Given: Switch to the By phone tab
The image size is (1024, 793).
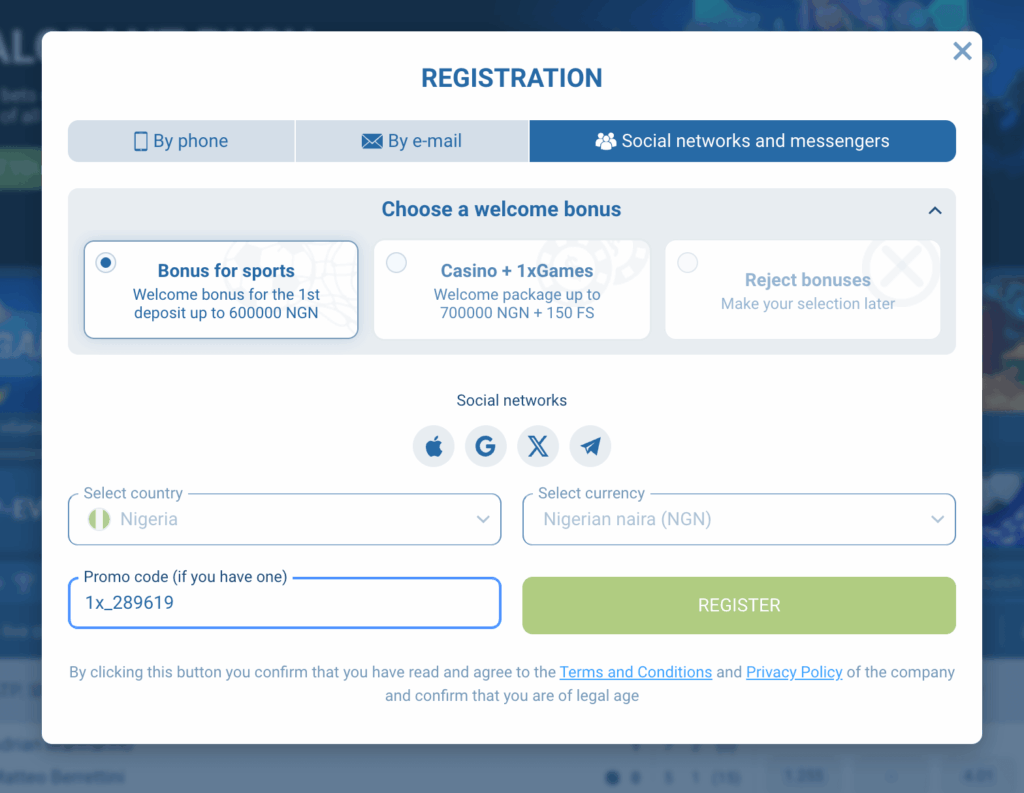Looking at the screenshot, I should 181,141.
